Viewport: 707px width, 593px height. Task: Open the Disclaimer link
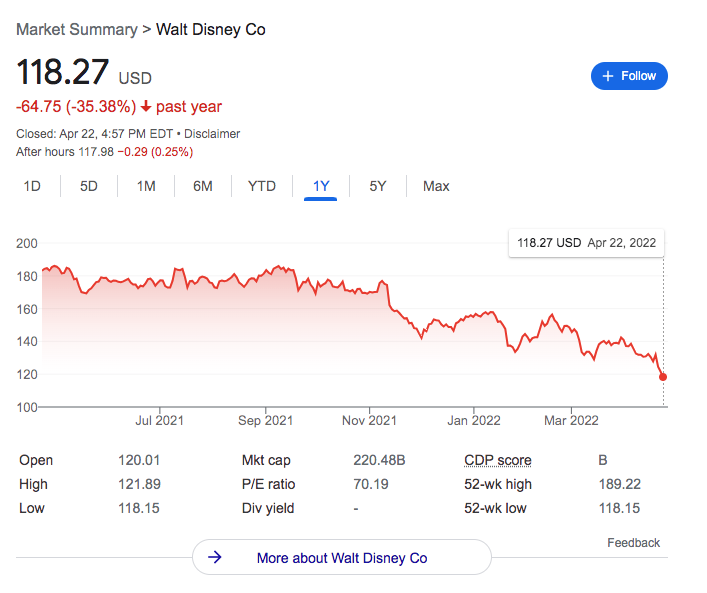tap(213, 134)
